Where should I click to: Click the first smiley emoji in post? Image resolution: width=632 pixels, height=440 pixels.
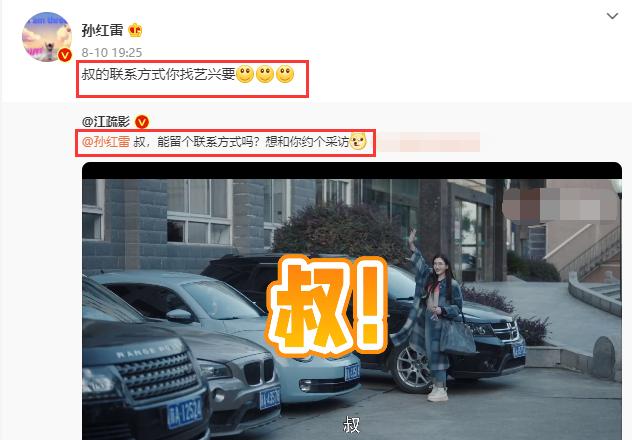tap(245, 74)
